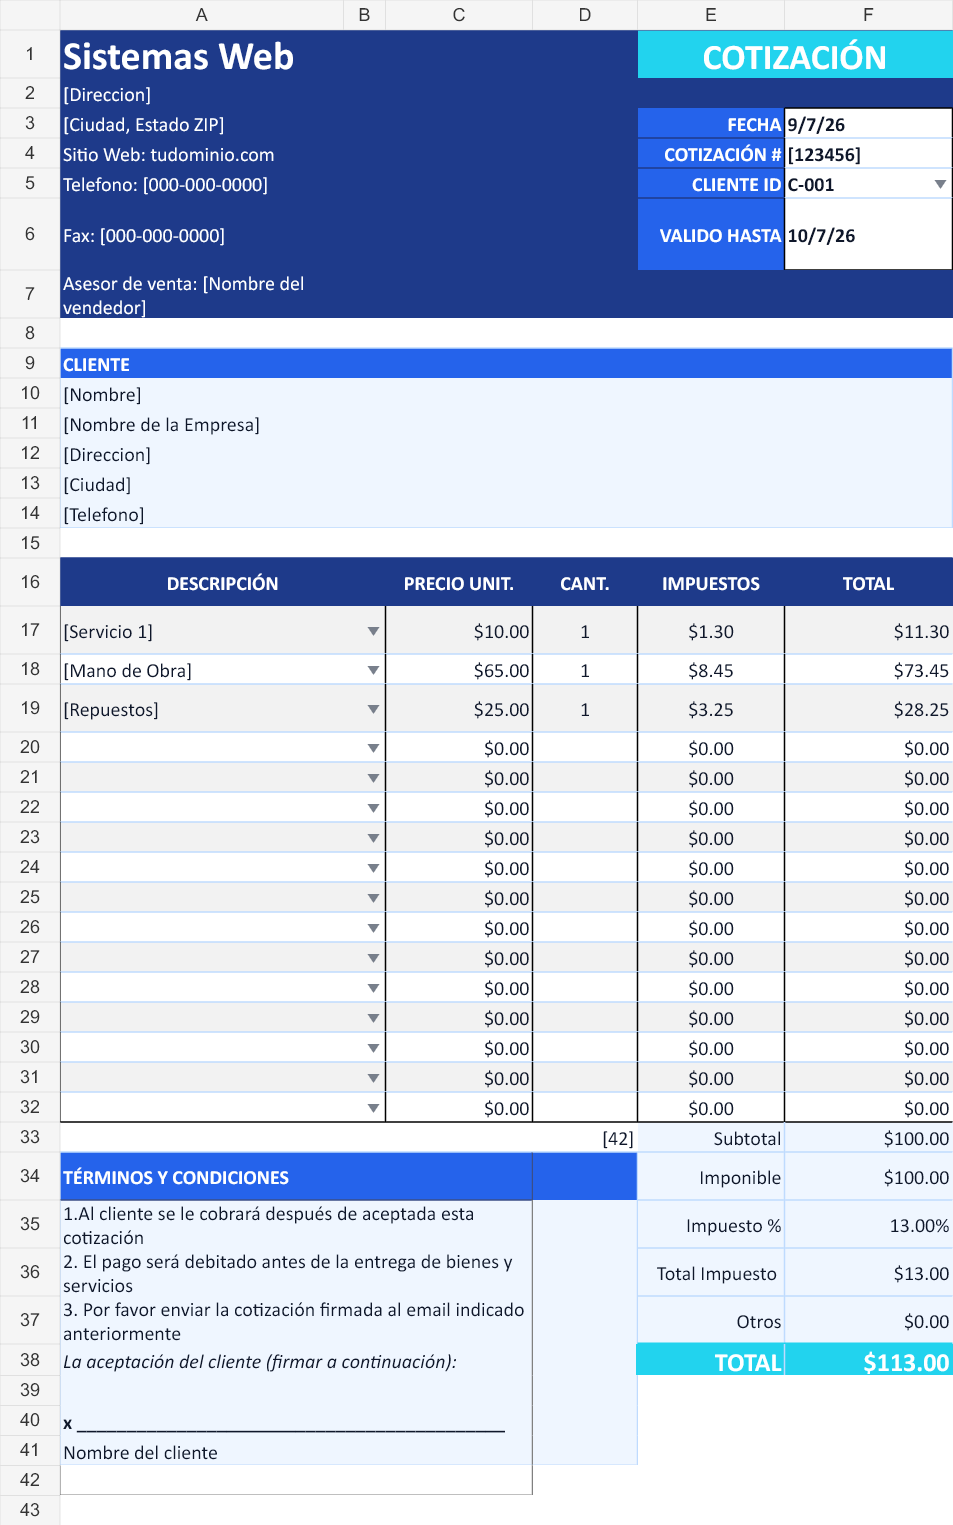Click the 13.00% tax rate cell

click(x=868, y=1225)
